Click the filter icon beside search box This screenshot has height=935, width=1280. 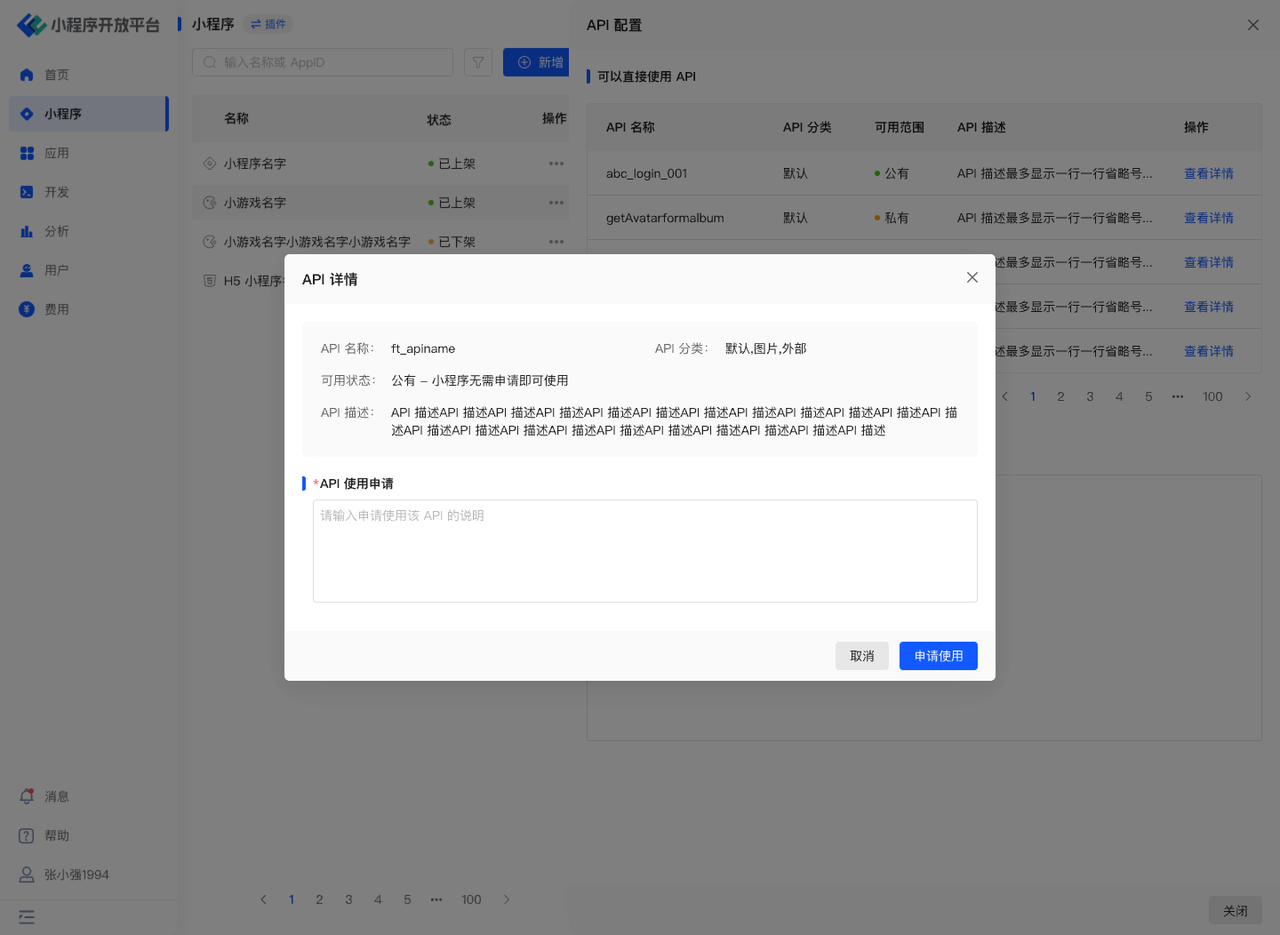pyautogui.click(x=478, y=63)
